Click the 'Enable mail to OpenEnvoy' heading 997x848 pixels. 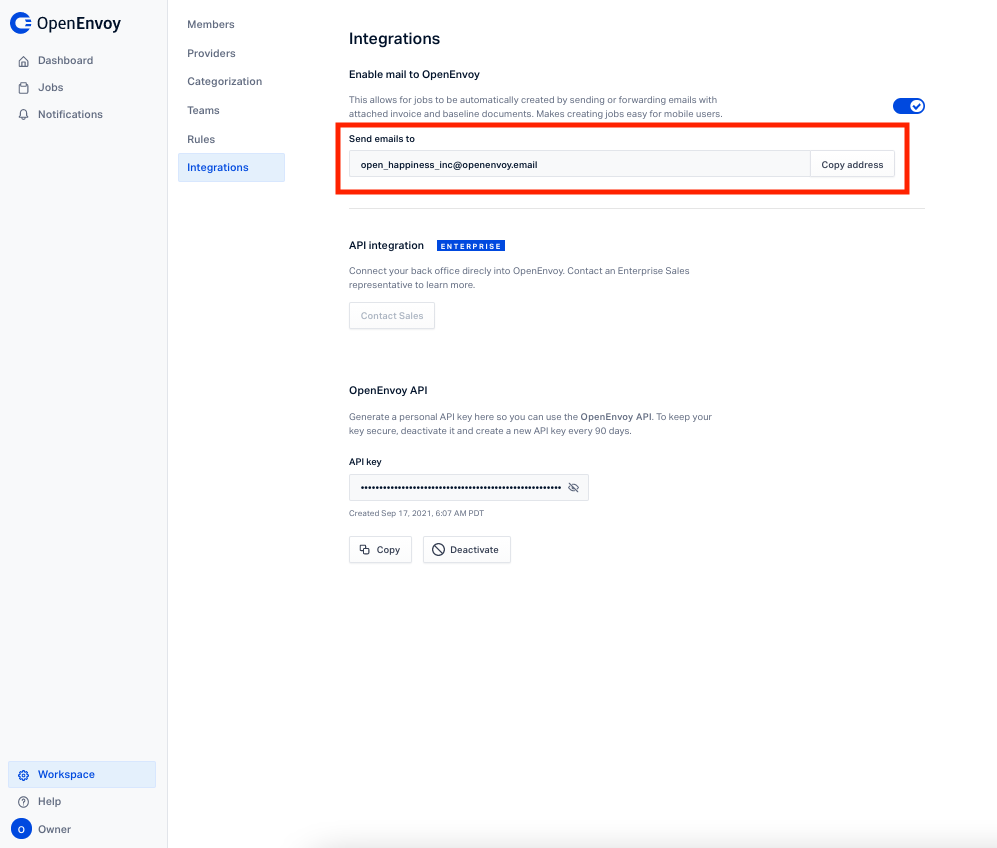tap(414, 74)
